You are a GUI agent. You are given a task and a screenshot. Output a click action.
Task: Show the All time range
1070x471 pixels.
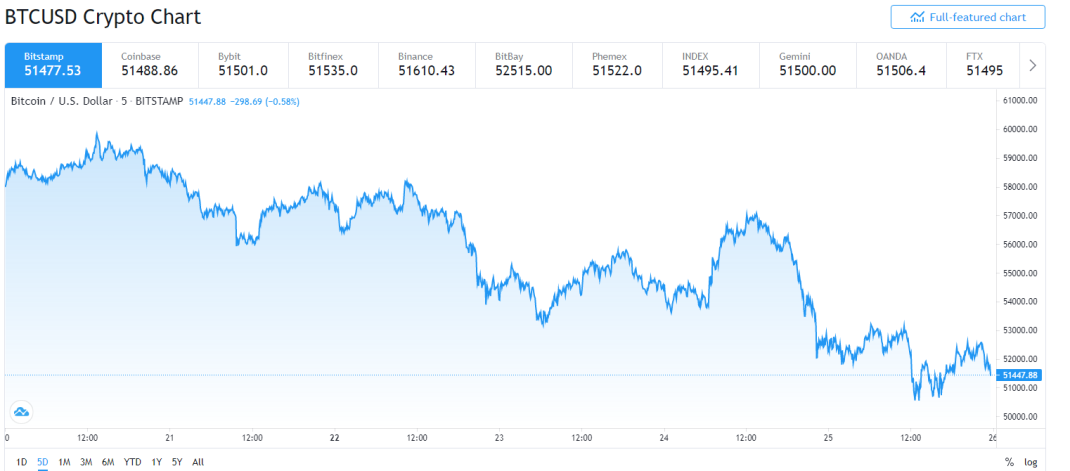[x=198, y=462]
